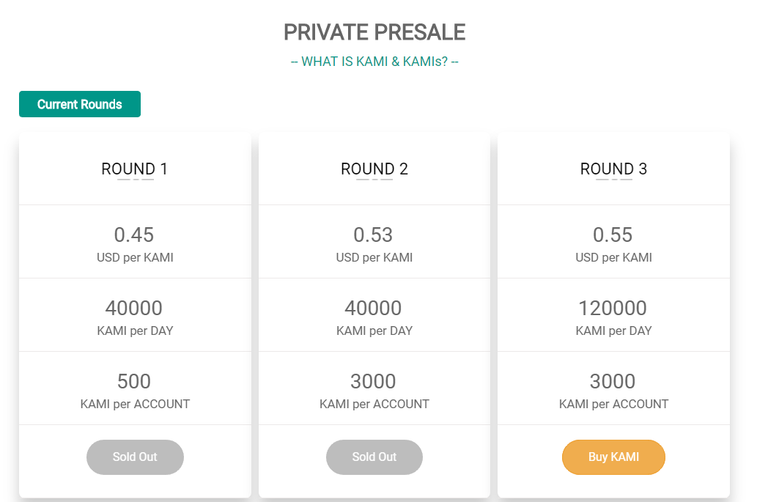Click Round 2 Sold Out button
Viewport: 768px width, 502px height.
pyautogui.click(x=374, y=457)
